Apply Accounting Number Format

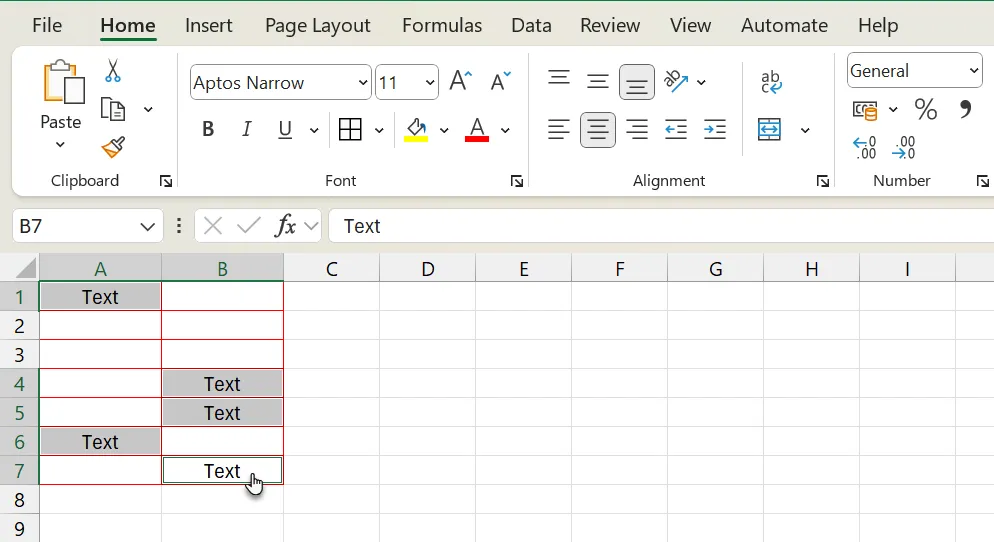click(865, 110)
